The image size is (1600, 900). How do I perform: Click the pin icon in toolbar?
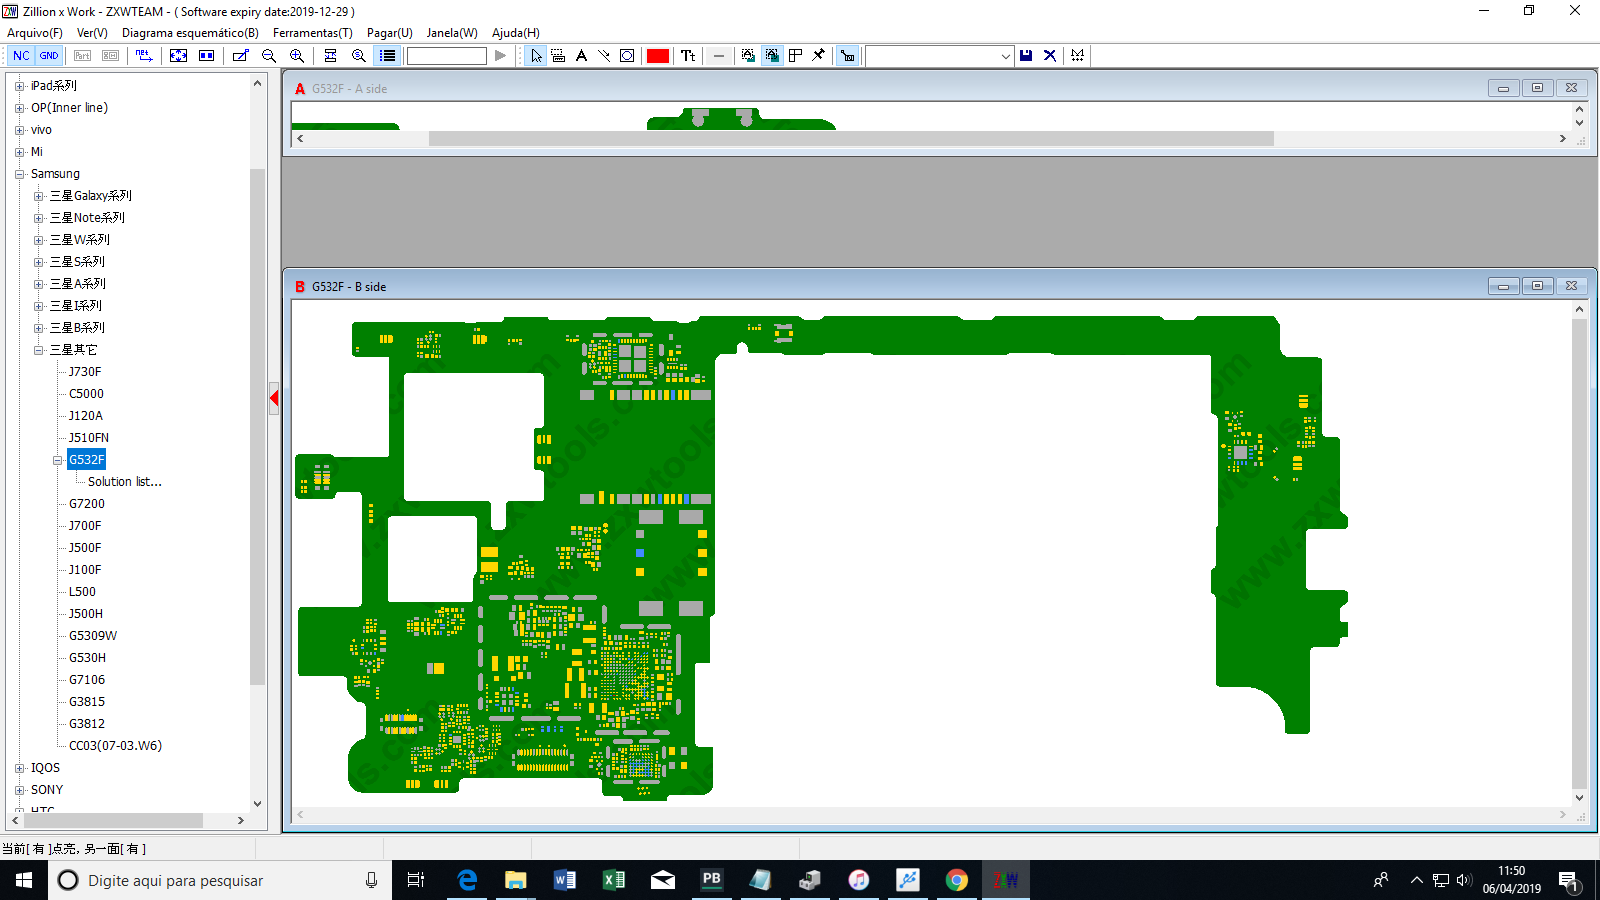coord(818,56)
